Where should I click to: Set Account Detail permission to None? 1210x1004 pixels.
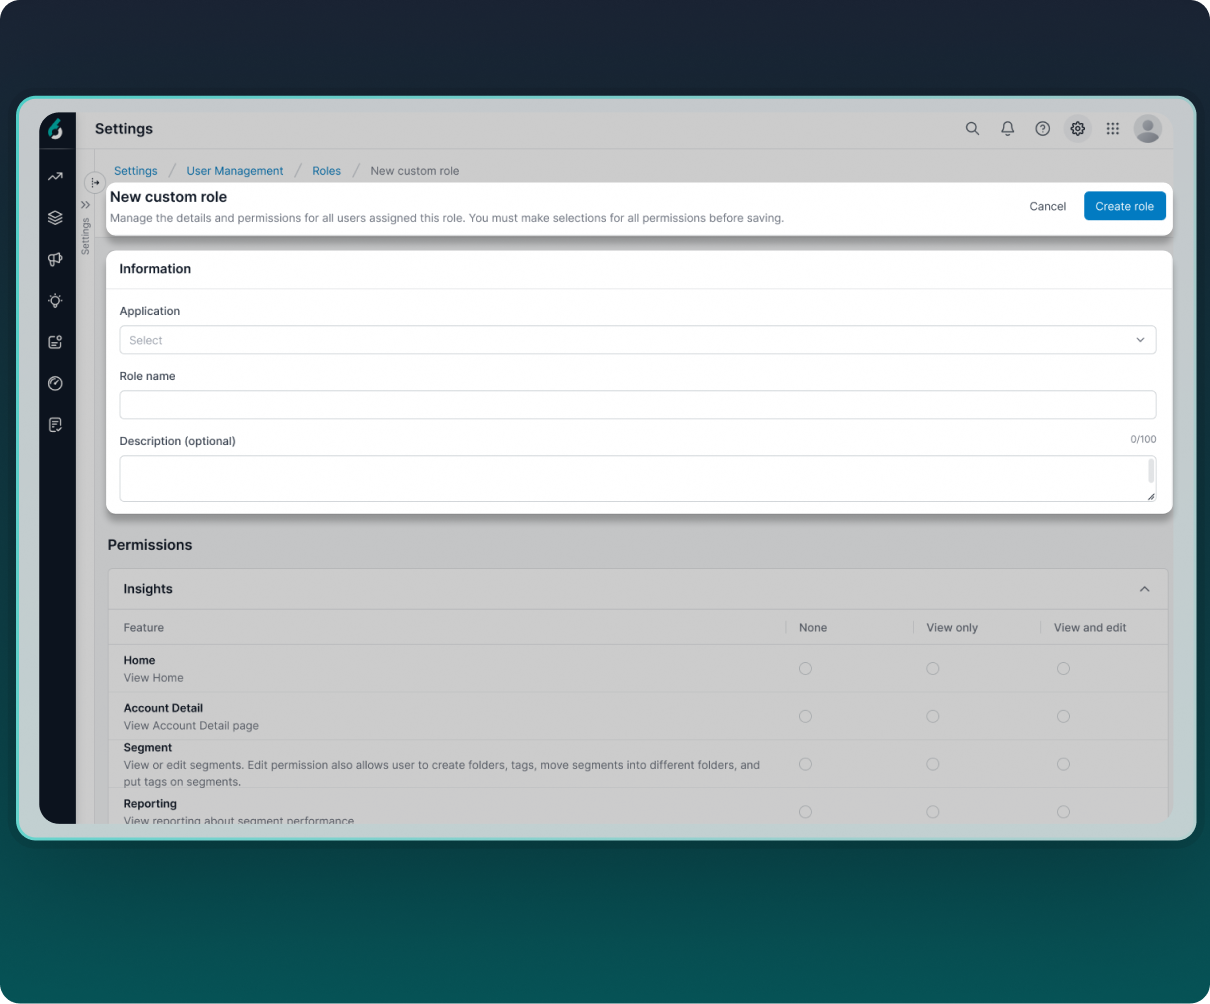pyautogui.click(x=805, y=716)
